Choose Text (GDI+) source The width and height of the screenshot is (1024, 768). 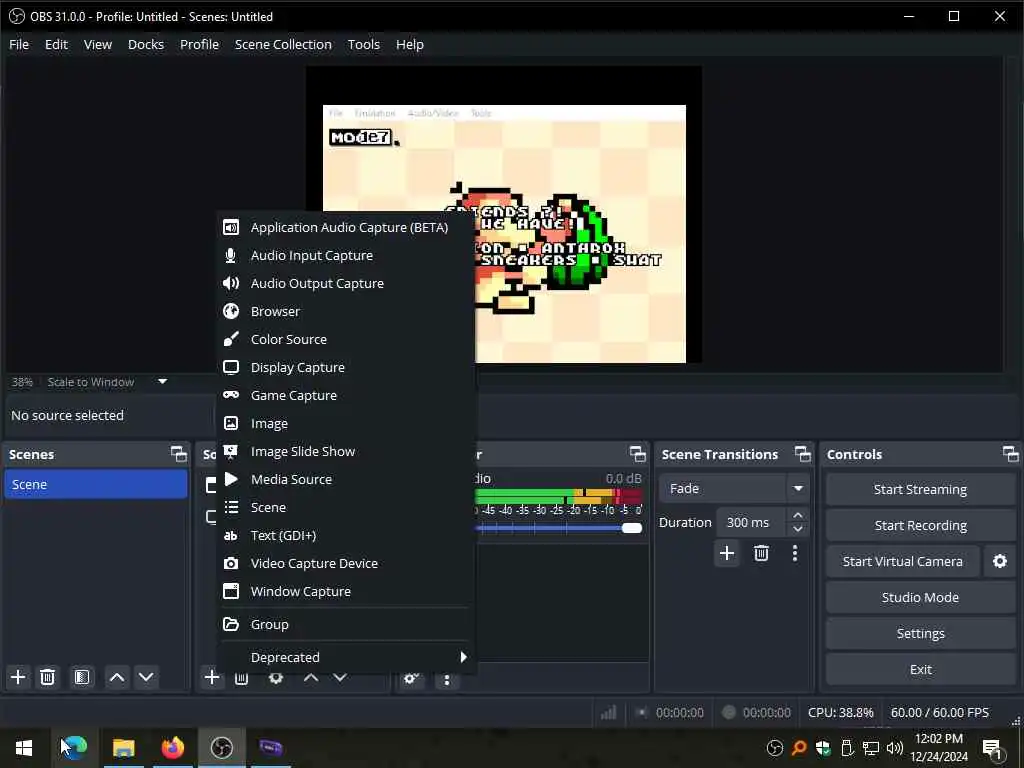[x=345, y=536]
